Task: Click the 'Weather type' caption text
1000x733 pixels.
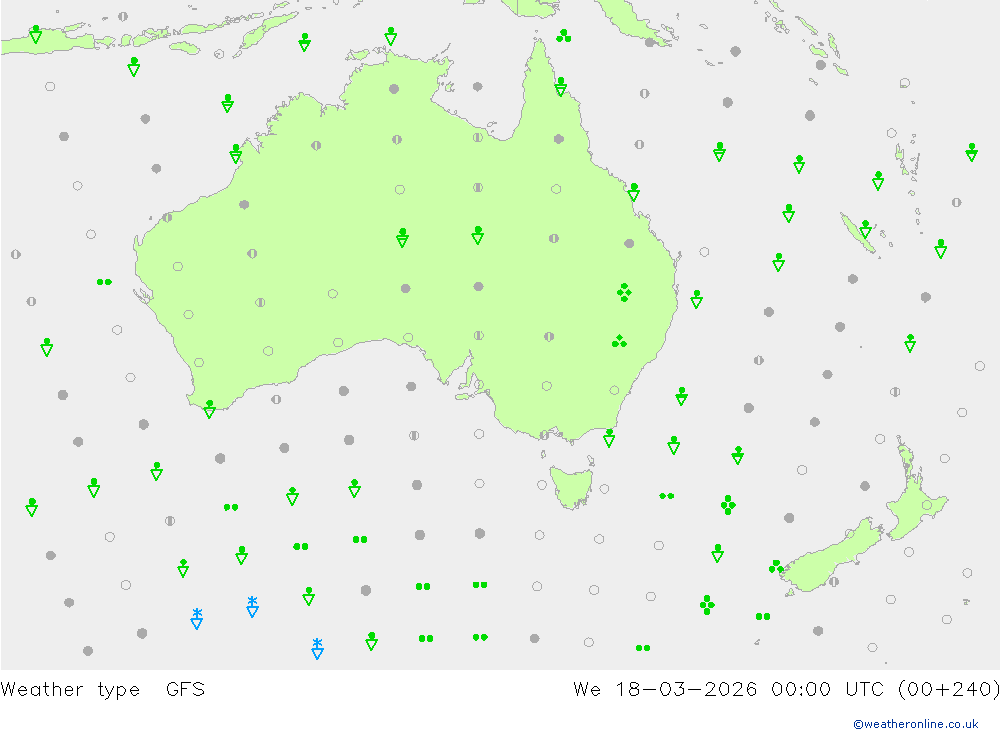Action: (70, 689)
